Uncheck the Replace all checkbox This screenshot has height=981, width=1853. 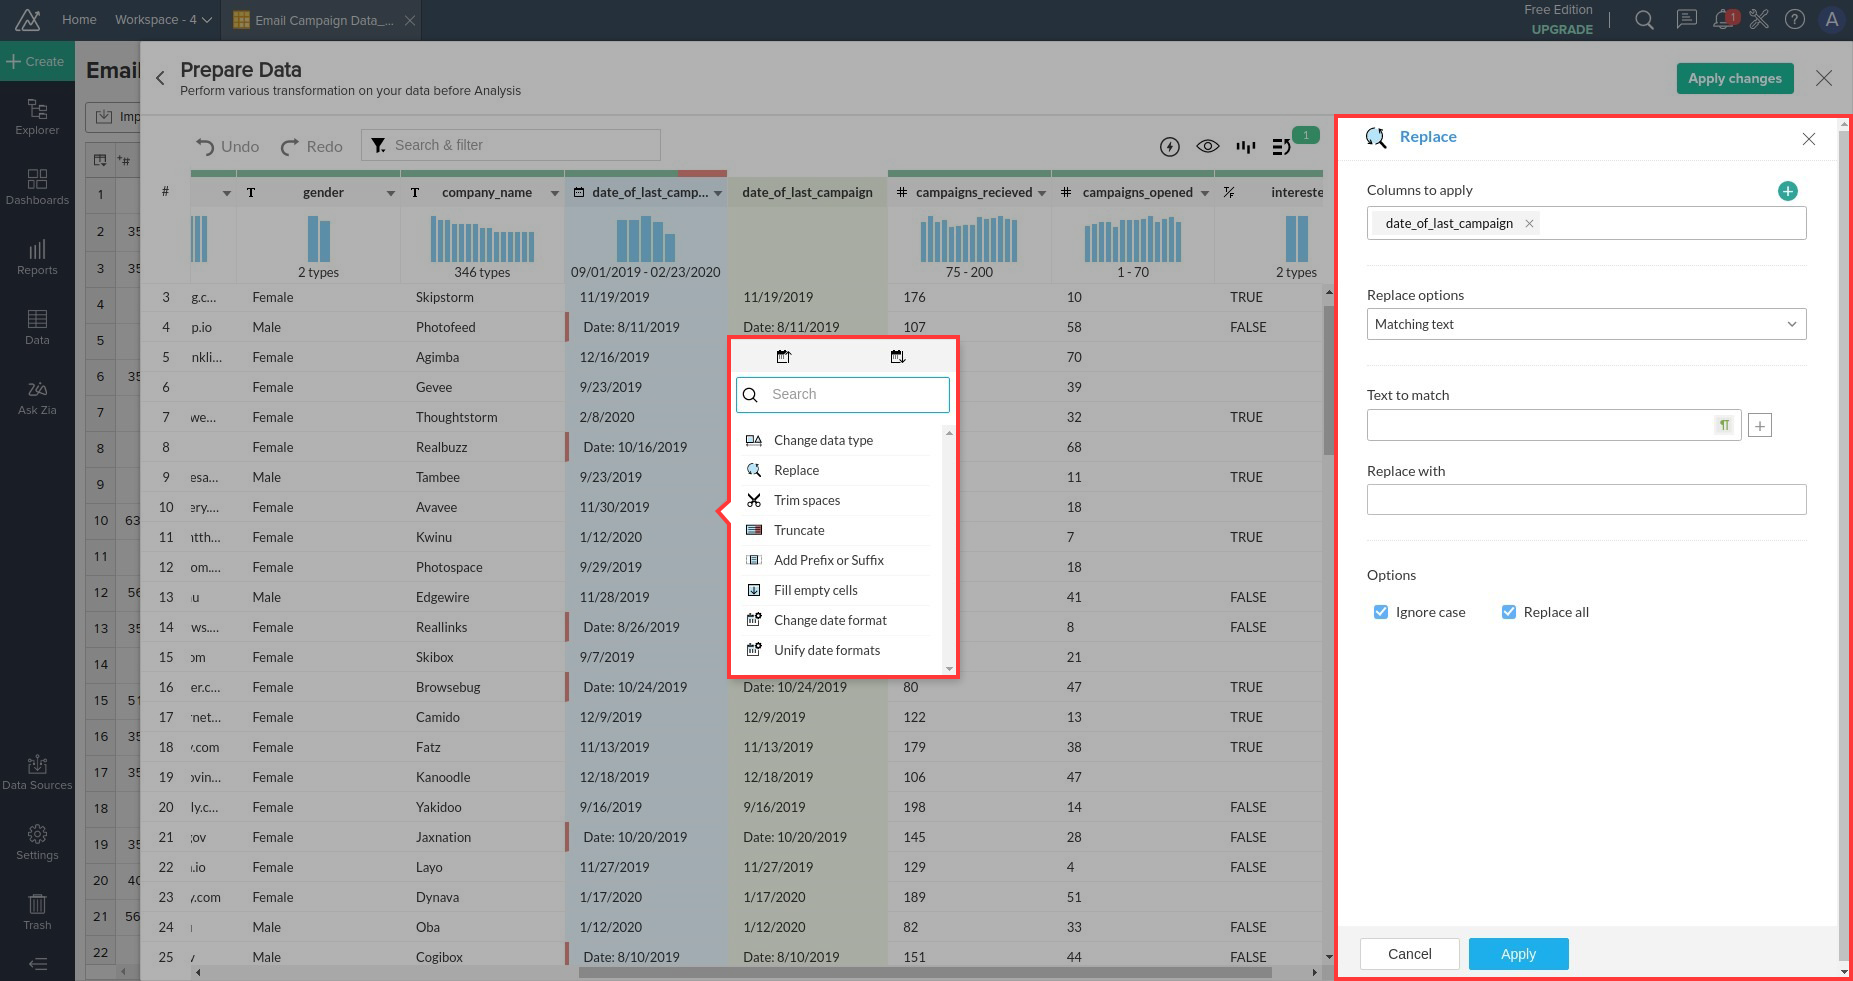coord(1509,612)
